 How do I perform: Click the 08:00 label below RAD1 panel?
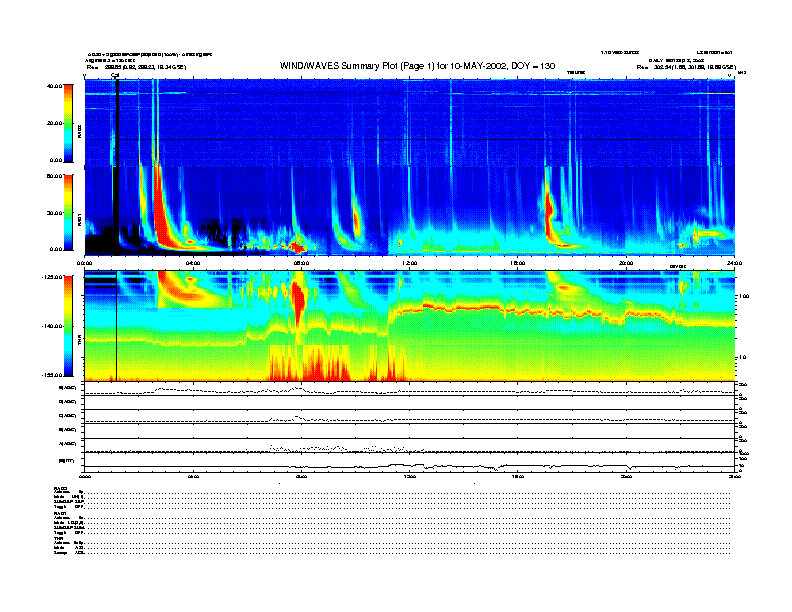pos(302,263)
